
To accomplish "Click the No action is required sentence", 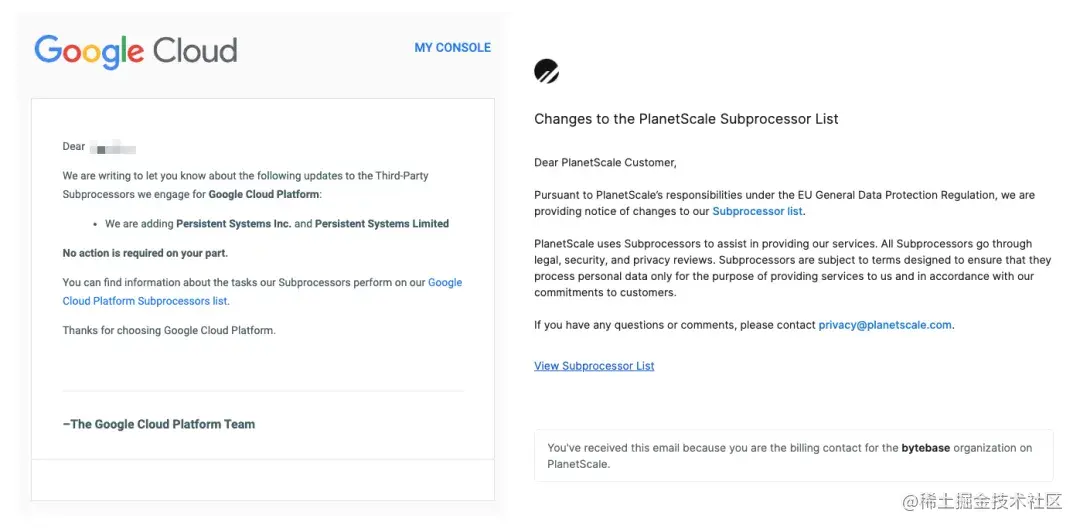I will coord(145,253).
